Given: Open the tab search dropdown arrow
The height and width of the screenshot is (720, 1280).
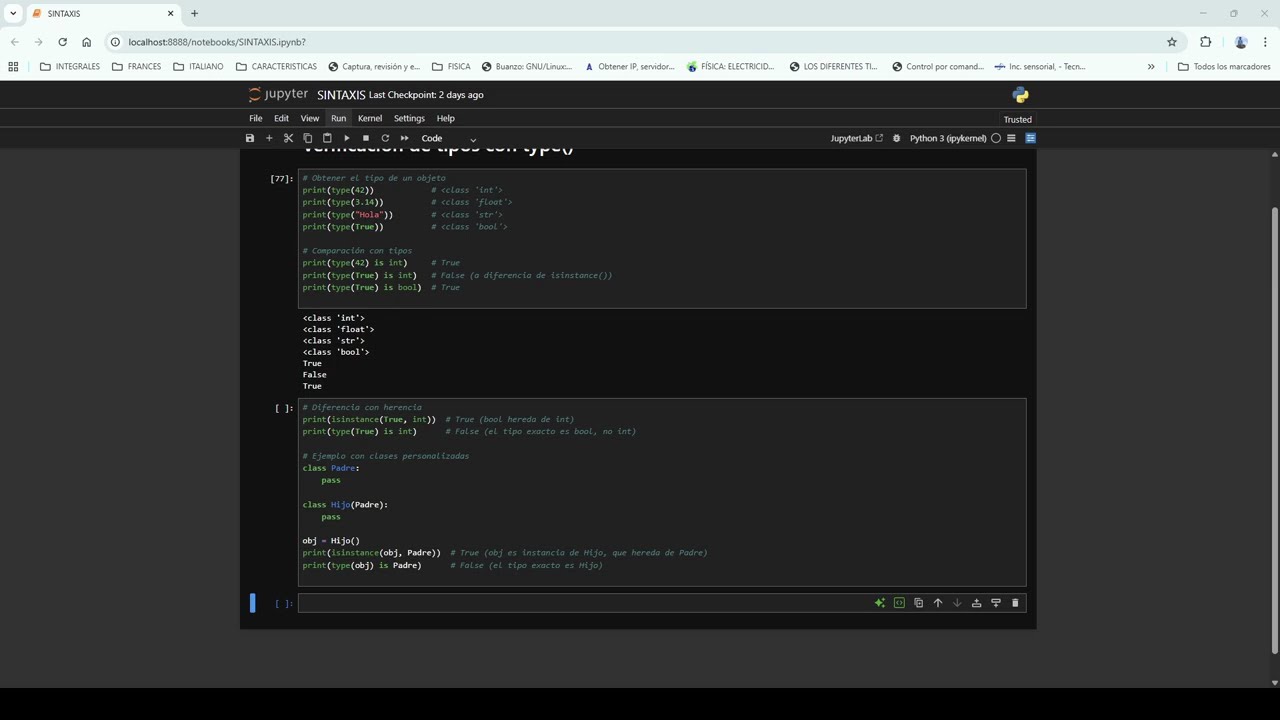Looking at the screenshot, I should [13, 13].
